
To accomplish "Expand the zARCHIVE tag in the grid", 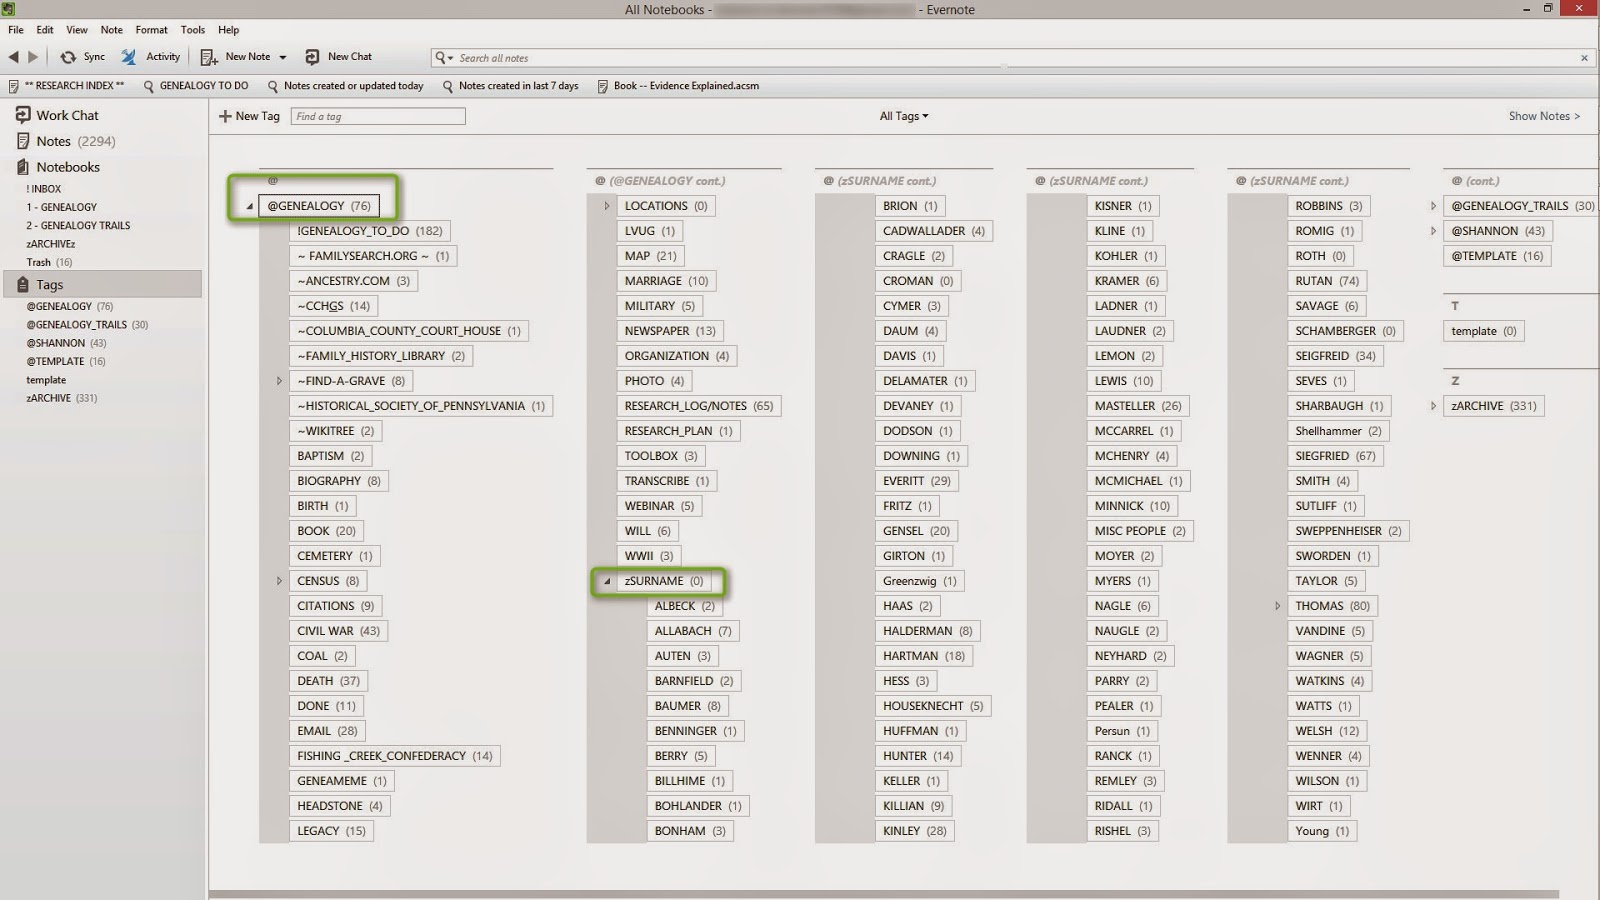I will (1433, 406).
